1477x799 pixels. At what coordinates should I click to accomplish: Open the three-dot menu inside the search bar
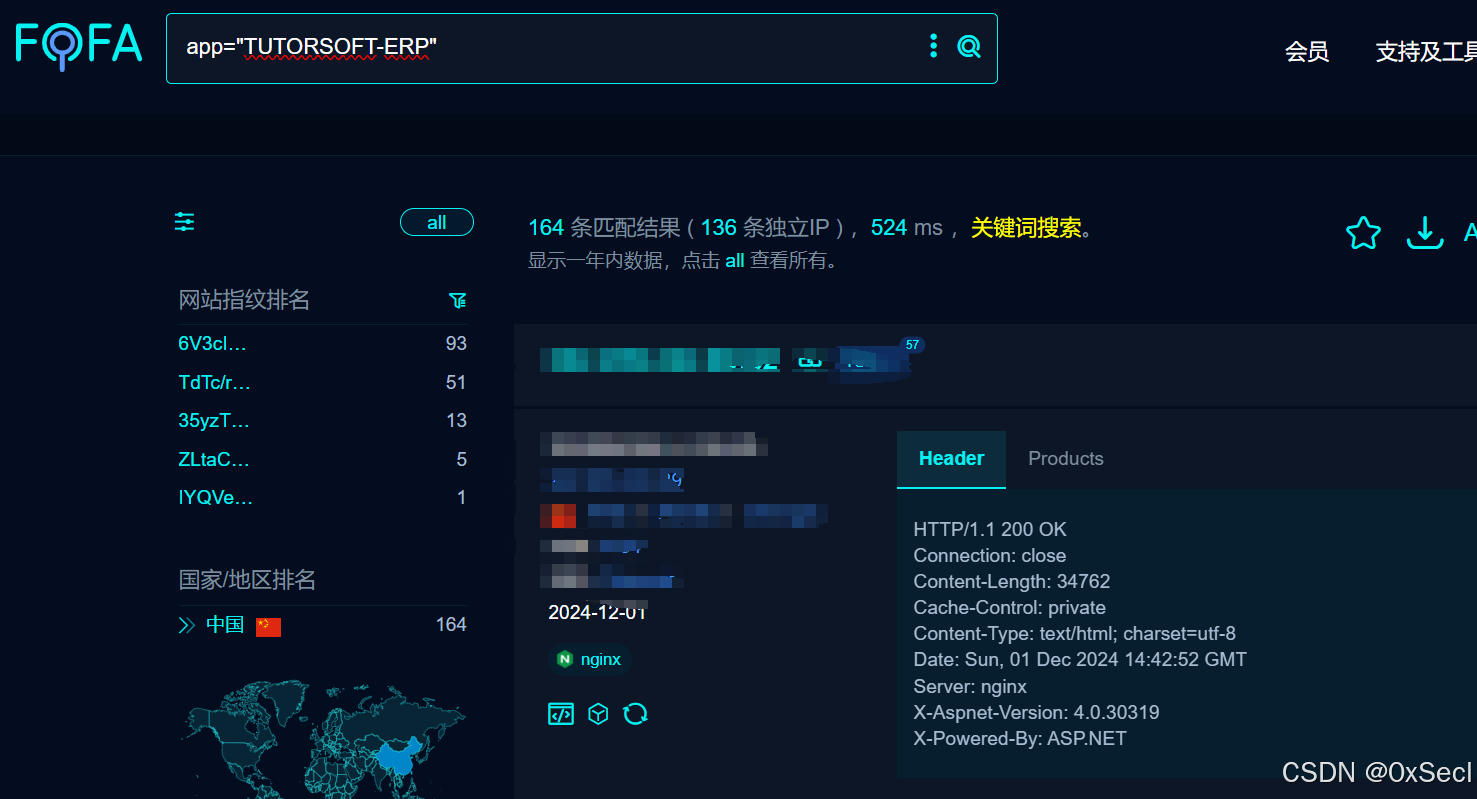933,46
